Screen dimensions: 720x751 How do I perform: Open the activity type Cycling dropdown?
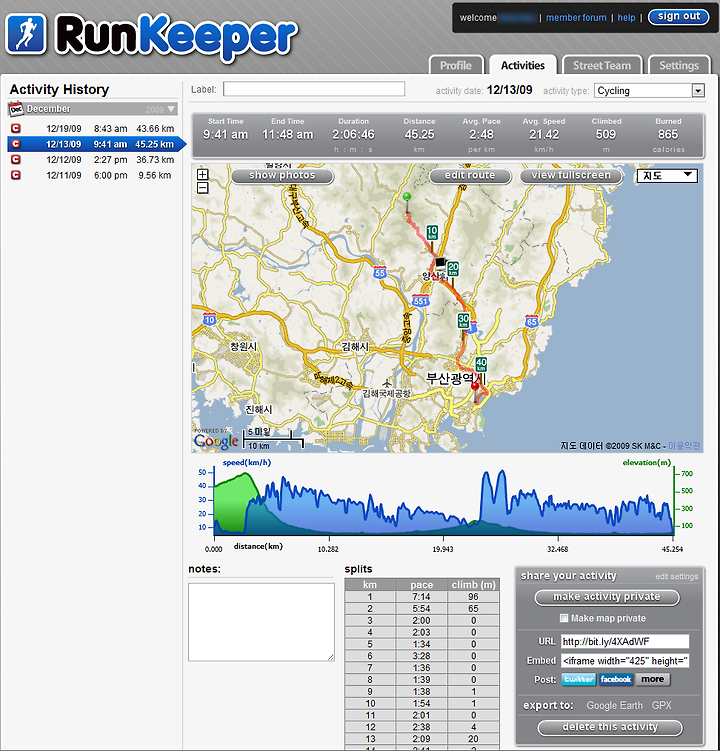point(650,91)
